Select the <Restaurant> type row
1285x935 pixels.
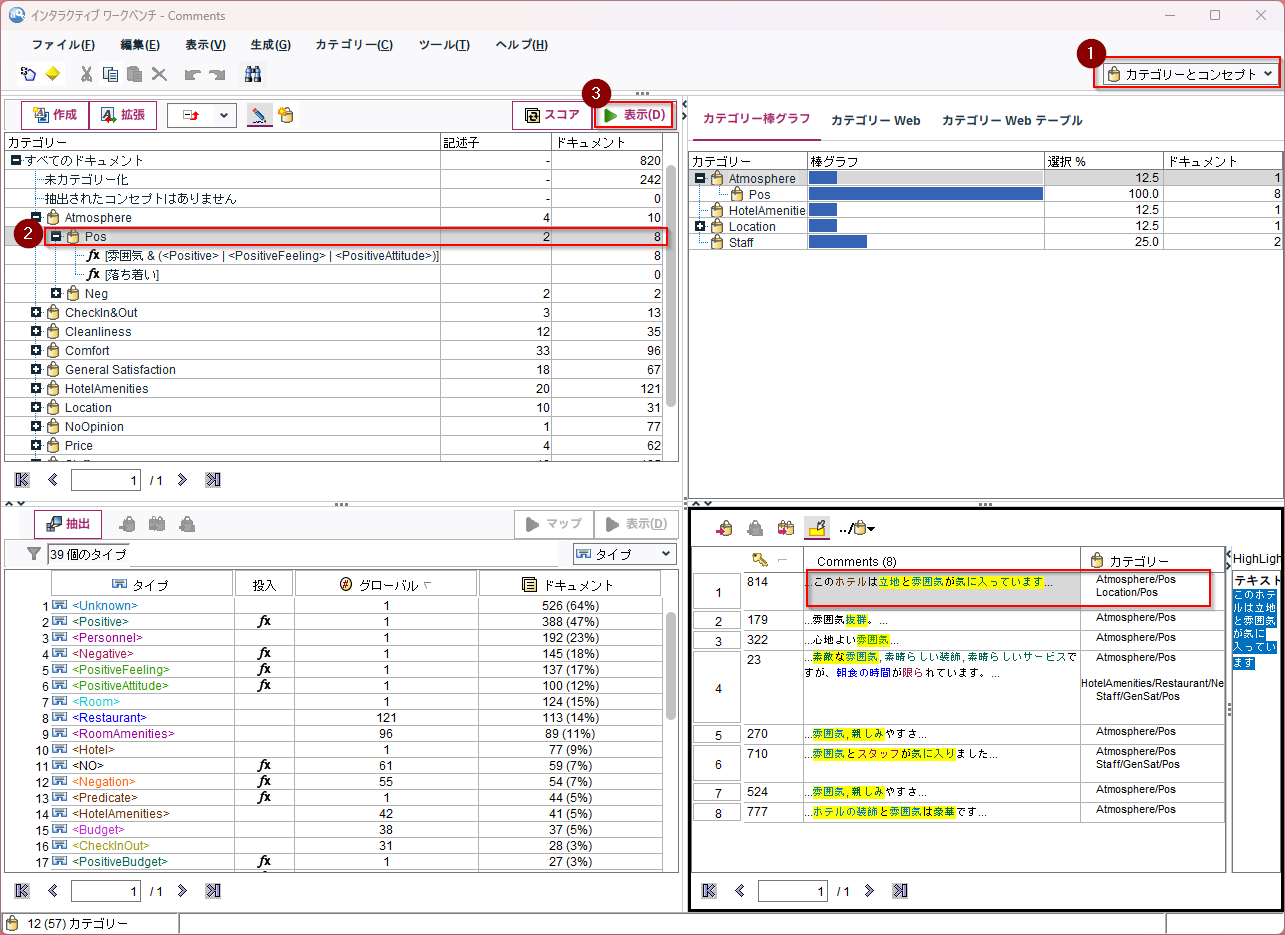click(334, 717)
